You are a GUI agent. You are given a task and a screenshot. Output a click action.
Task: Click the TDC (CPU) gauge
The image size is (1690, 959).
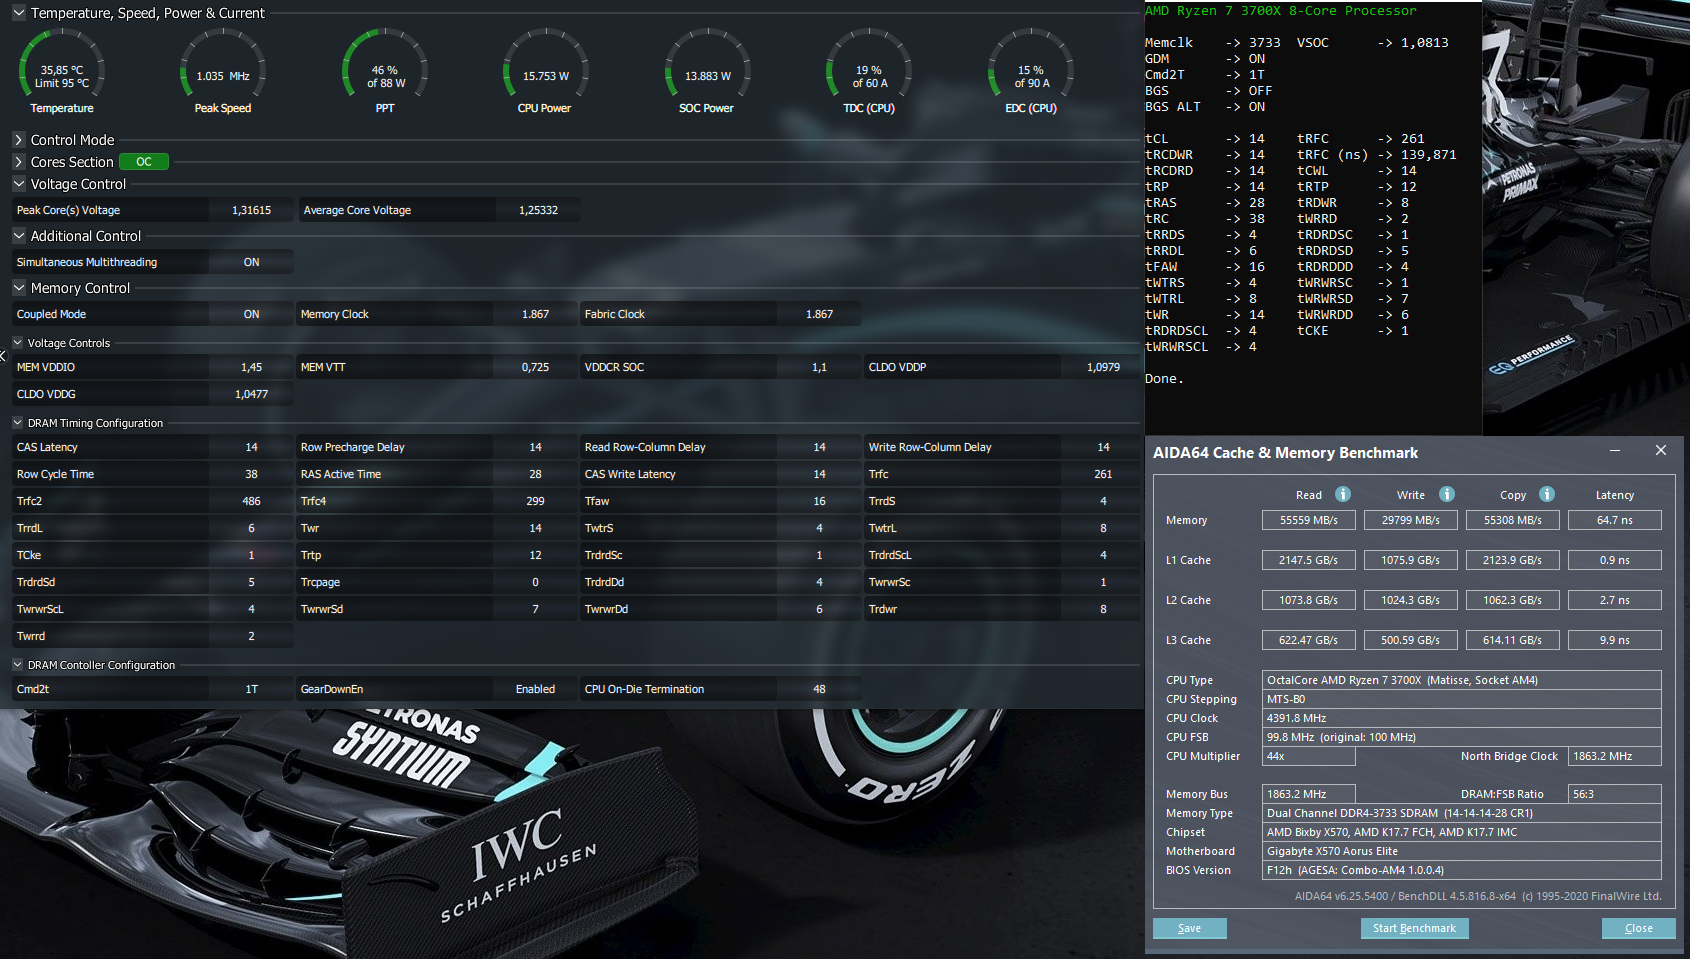(x=869, y=72)
